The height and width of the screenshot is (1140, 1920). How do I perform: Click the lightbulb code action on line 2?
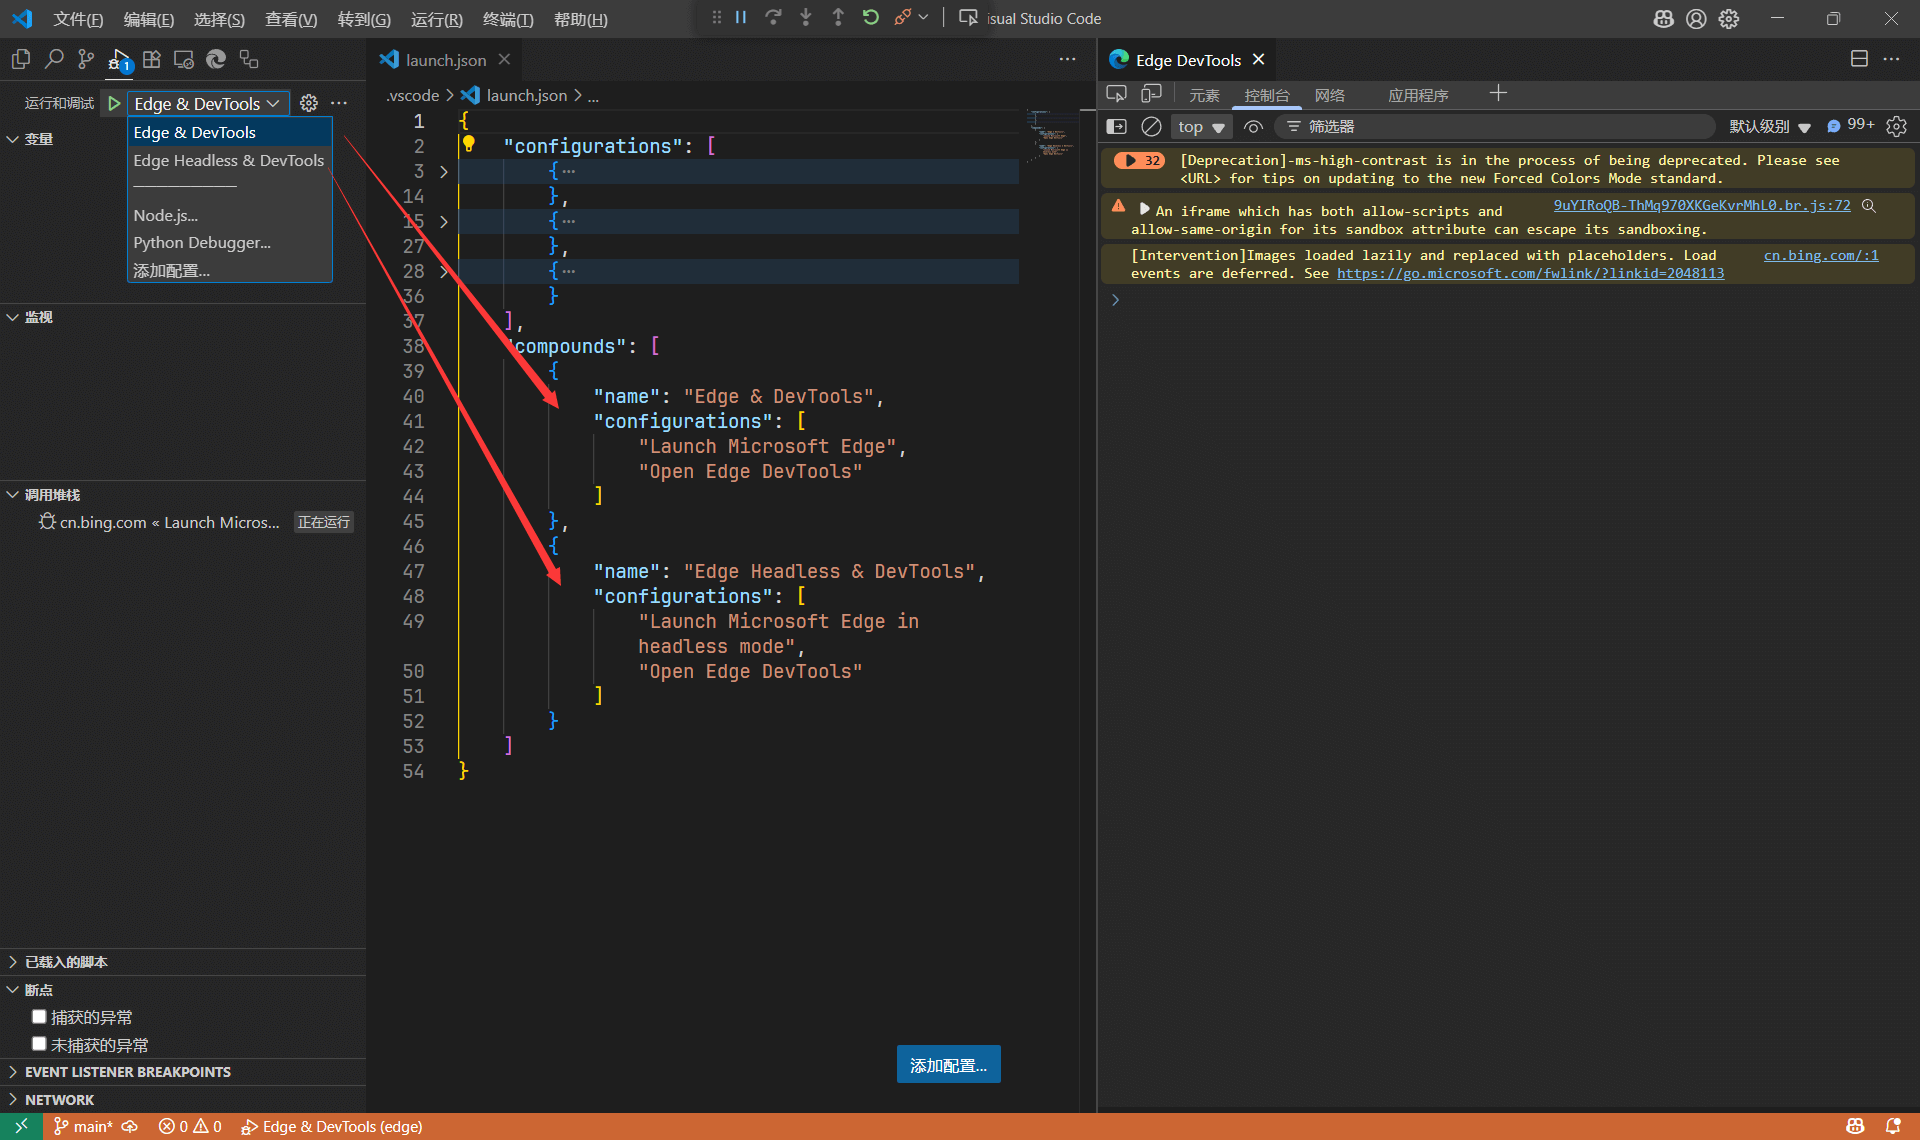click(x=468, y=144)
